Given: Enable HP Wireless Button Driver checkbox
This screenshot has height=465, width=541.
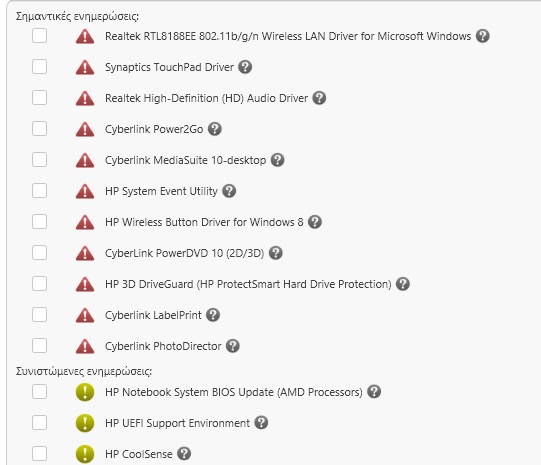Looking at the screenshot, I should tap(39, 221).
